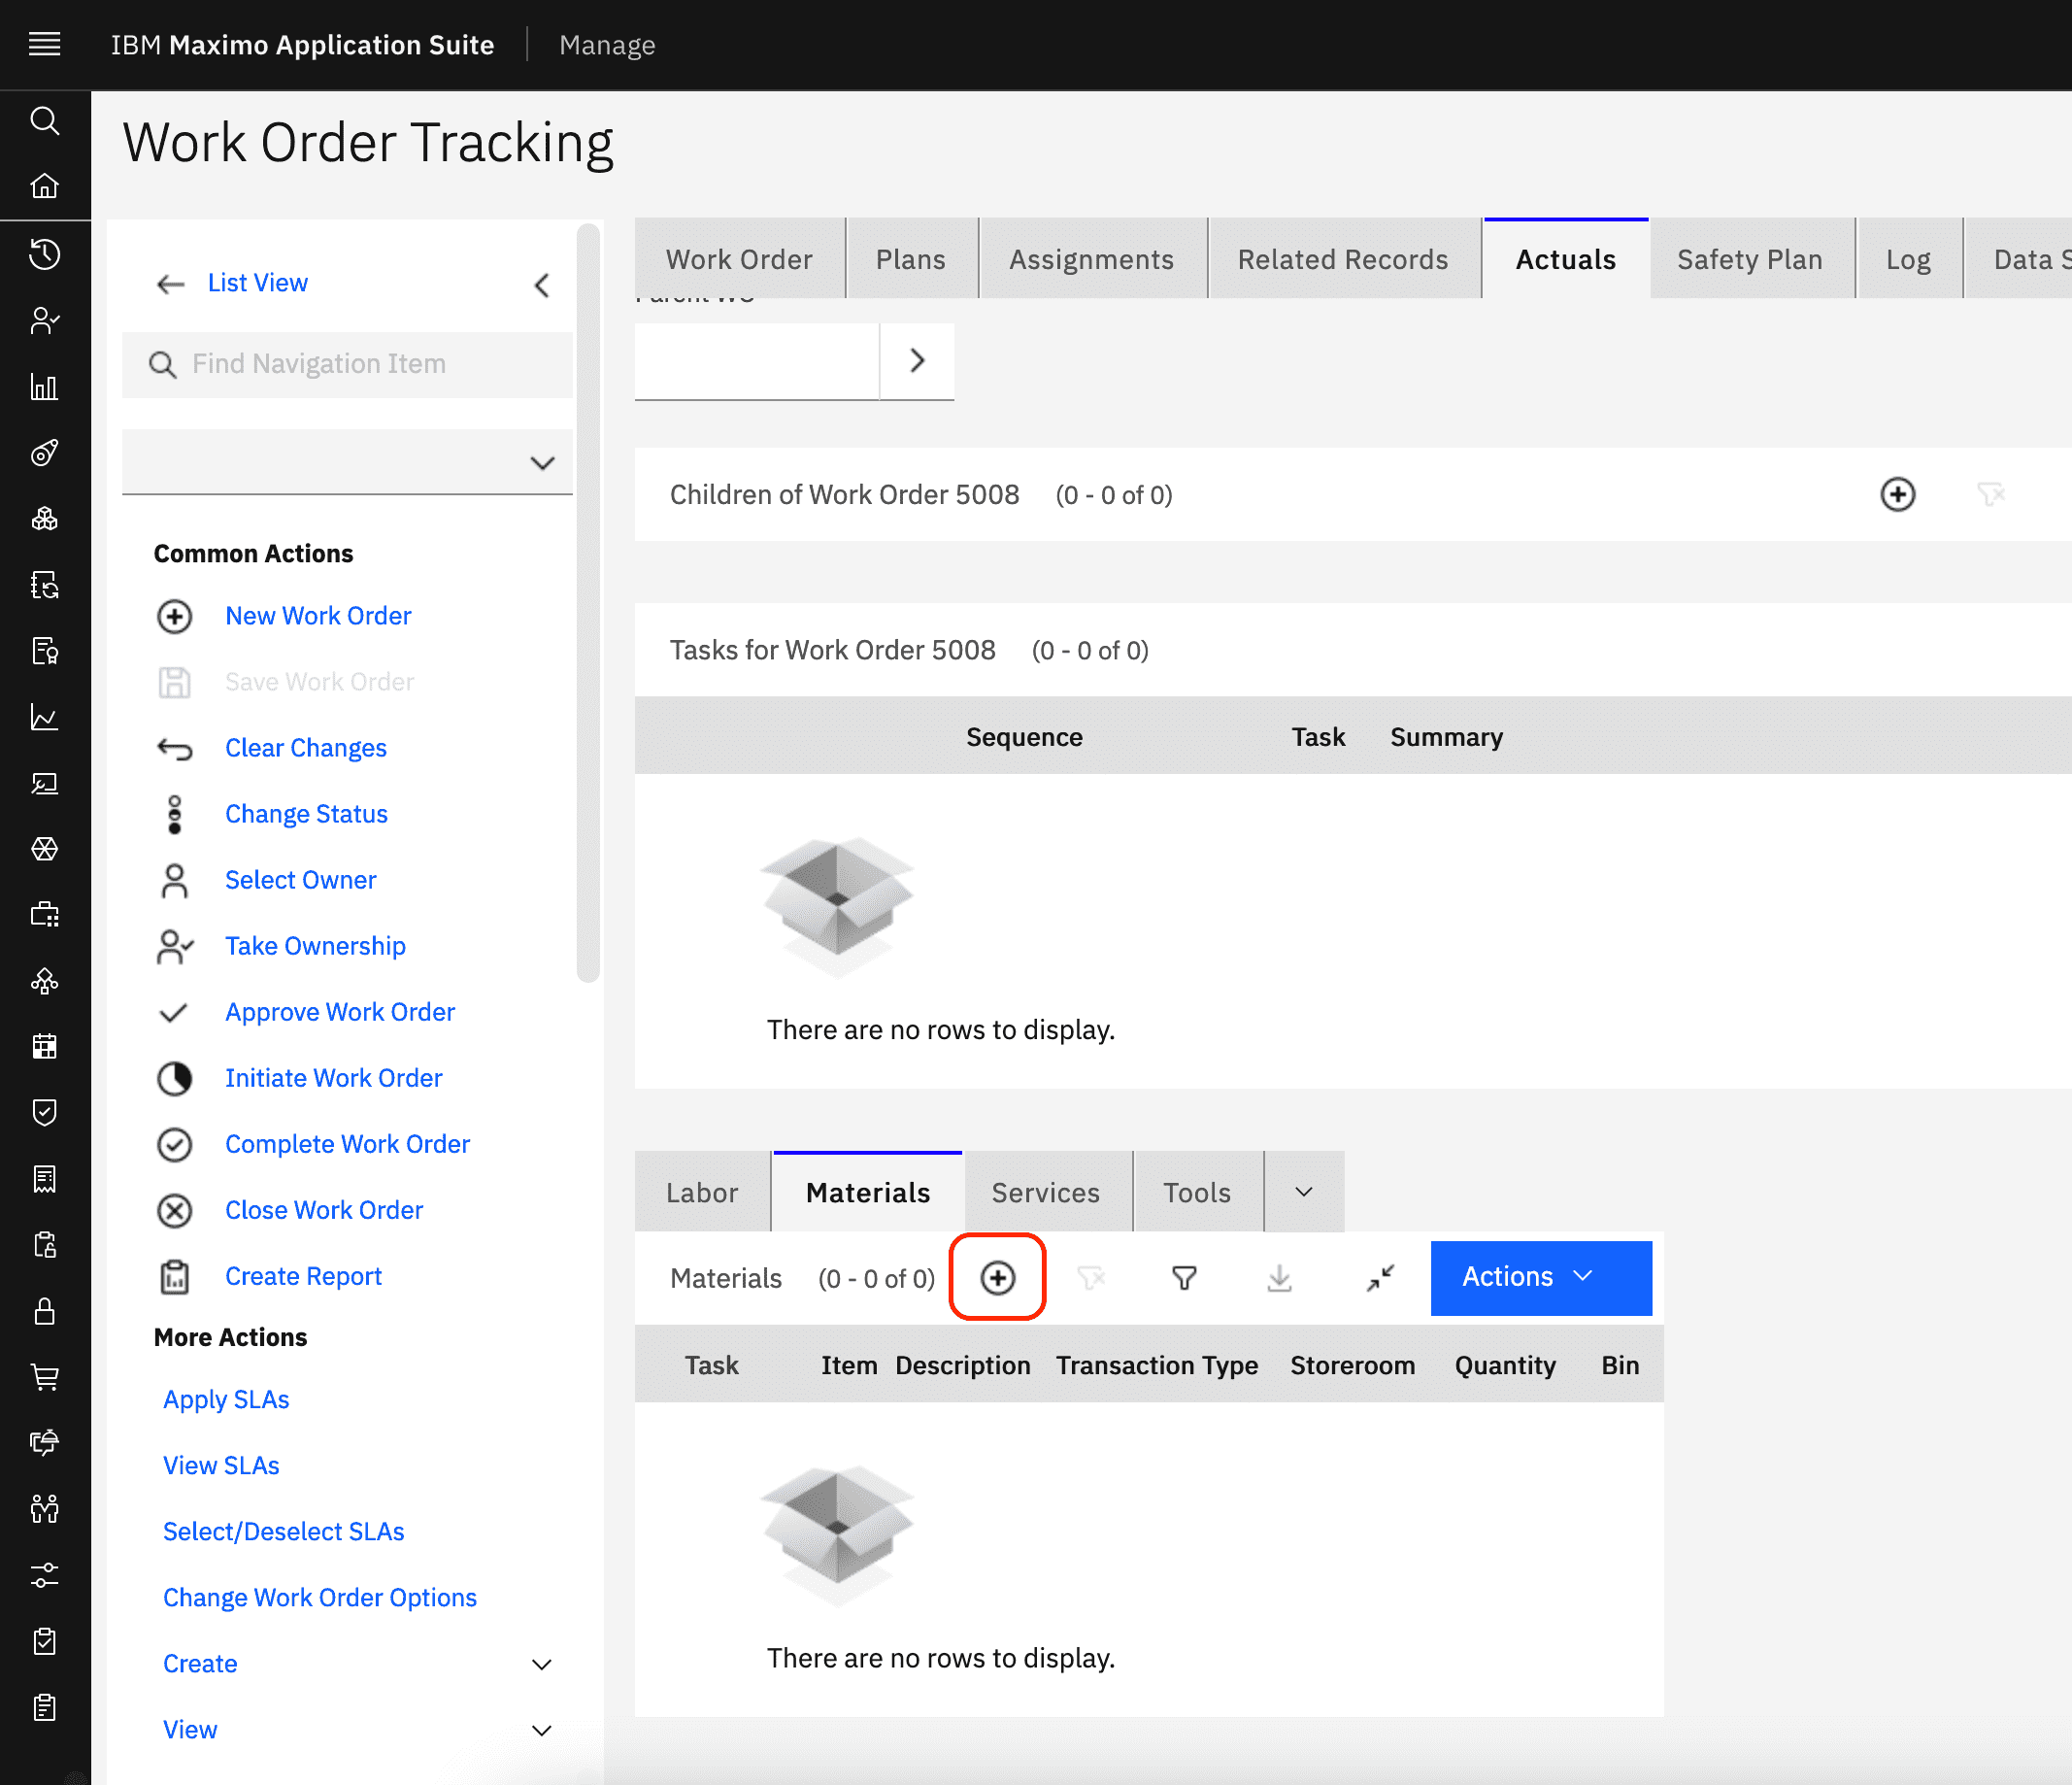This screenshot has height=1785, width=2072.
Task: Click the Change Status link
Action: tap(306, 813)
